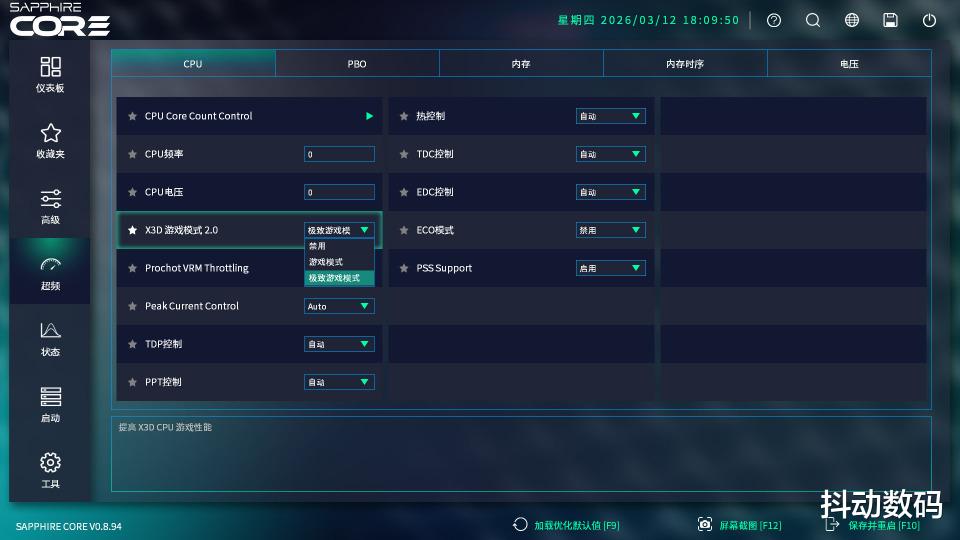Click the CPU频率 input field
960x540 pixels.
(x=339, y=154)
